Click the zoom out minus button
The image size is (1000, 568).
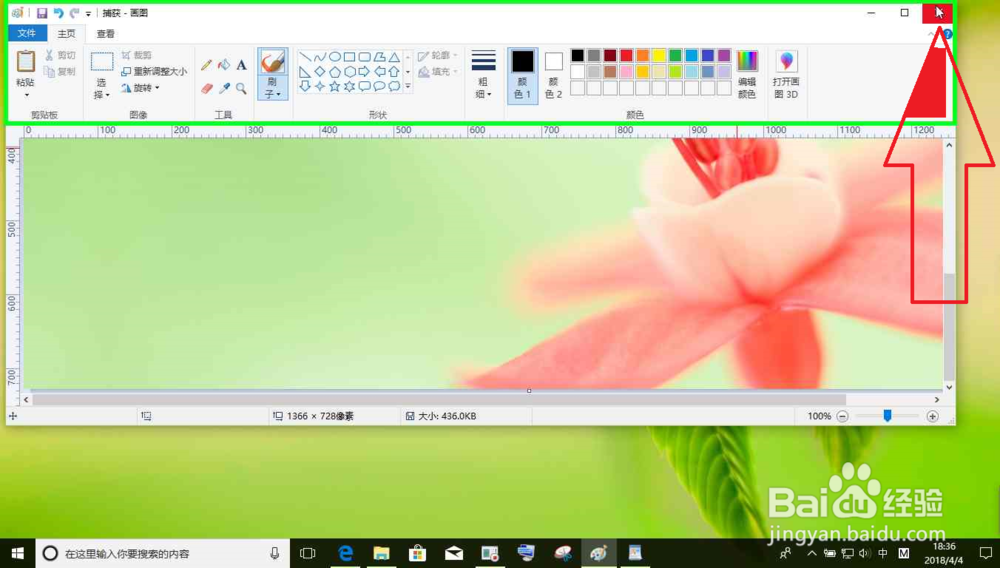[x=842, y=416]
